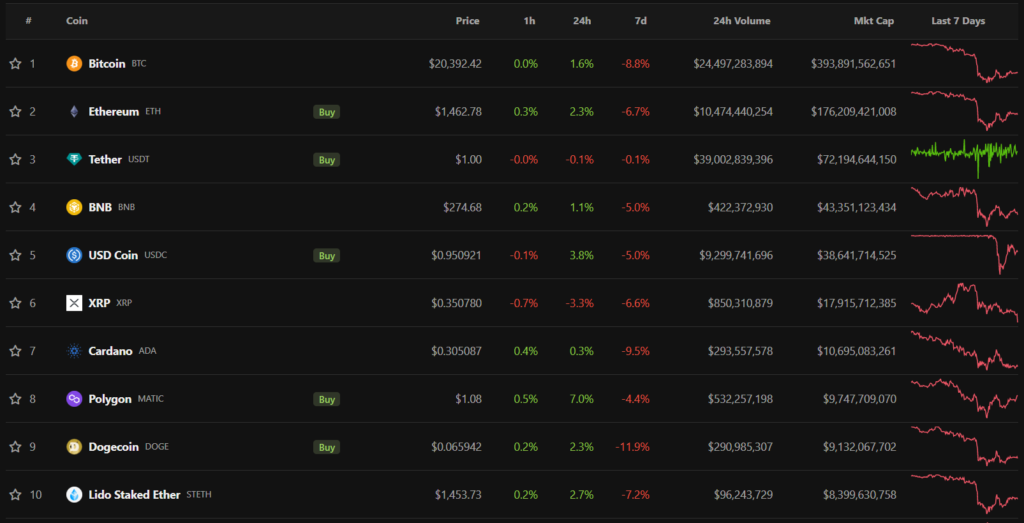The image size is (1024, 523).
Task: Star XRP as a favorite
Action: tap(15, 303)
